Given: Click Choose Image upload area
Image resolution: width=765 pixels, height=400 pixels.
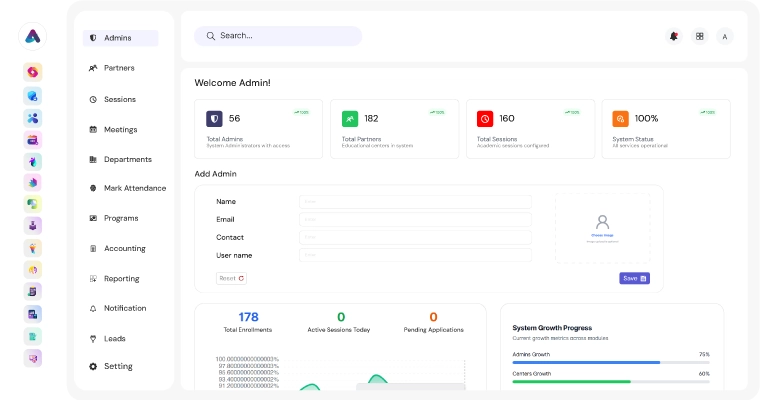Looking at the screenshot, I should click(x=602, y=229).
